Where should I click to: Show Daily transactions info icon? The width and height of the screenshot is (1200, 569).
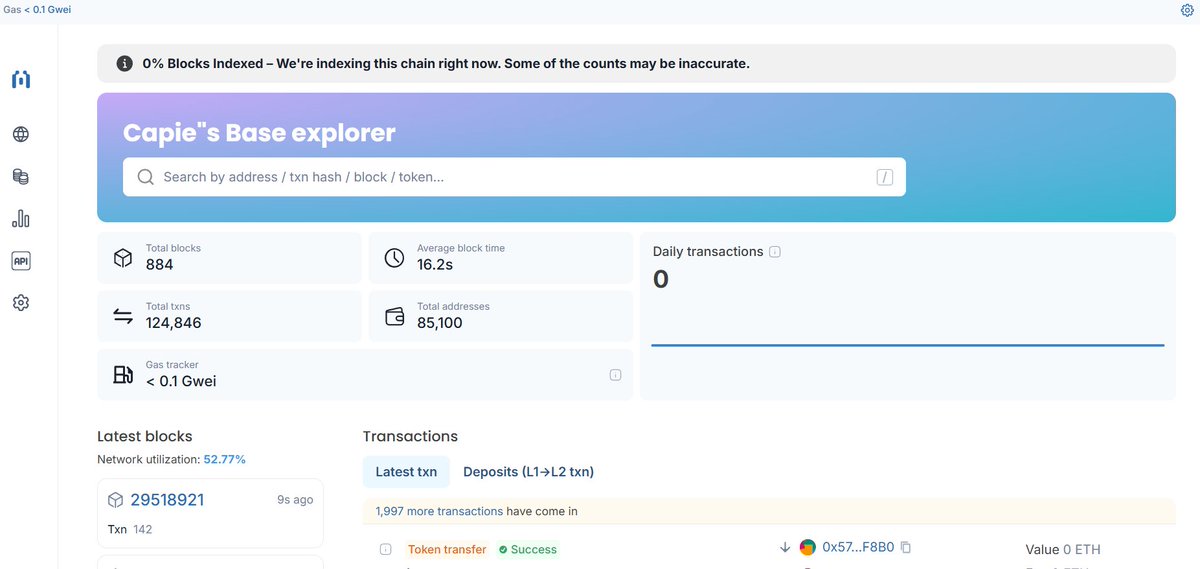tap(775, 252)
